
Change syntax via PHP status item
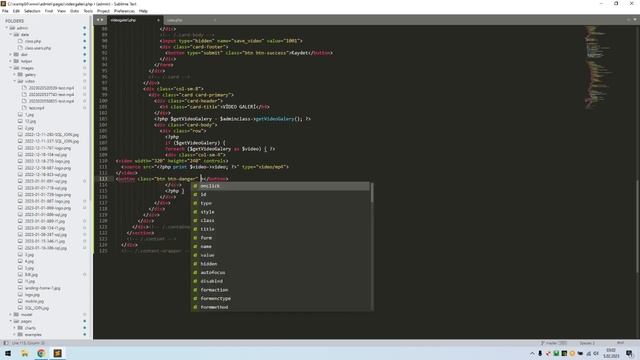620,343
